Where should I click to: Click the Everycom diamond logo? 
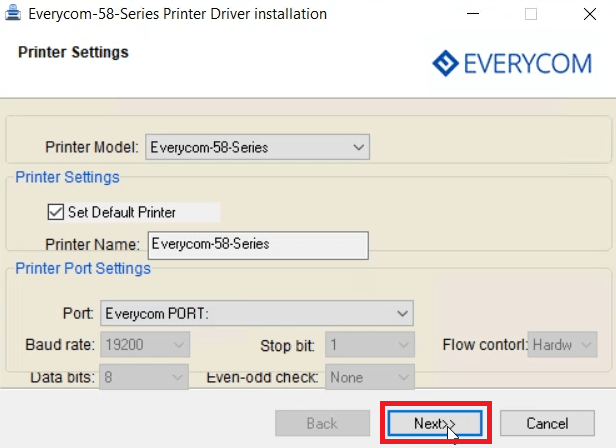click(445, 64)
